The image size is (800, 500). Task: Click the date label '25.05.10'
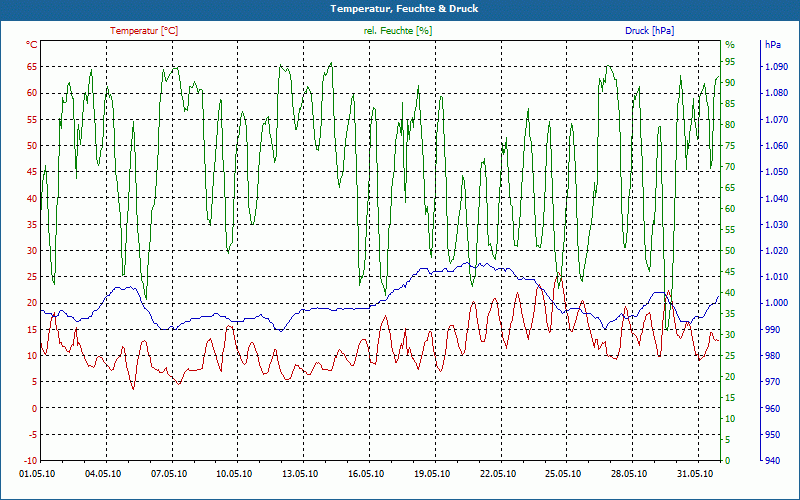point(564,474)
